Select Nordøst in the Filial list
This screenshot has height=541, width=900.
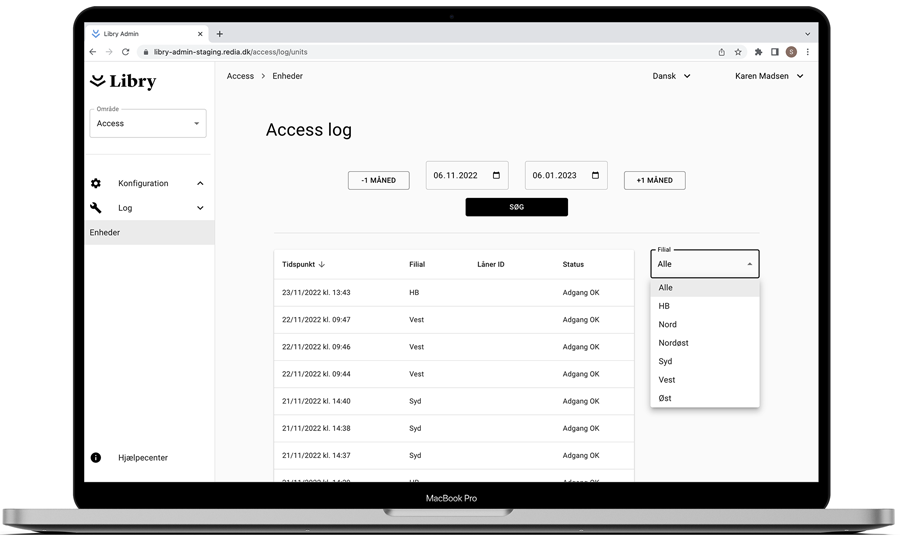[x=673, y=343]
